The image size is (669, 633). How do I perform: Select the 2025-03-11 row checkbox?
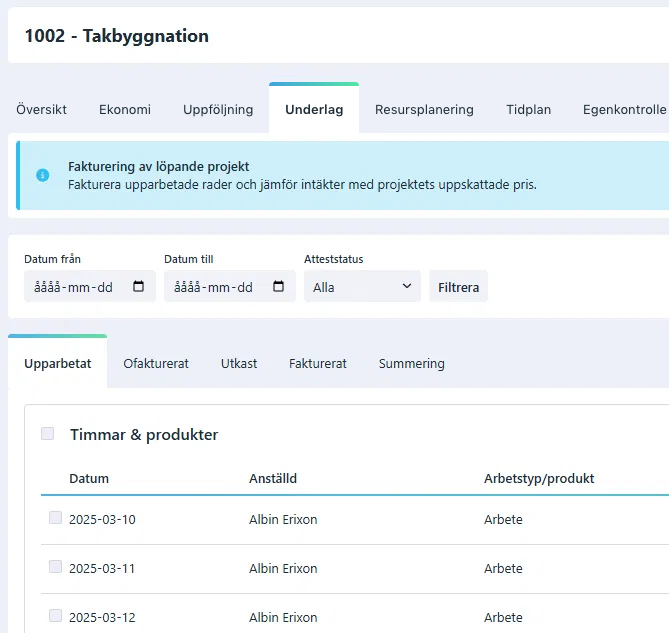click(x=55, y=567)
